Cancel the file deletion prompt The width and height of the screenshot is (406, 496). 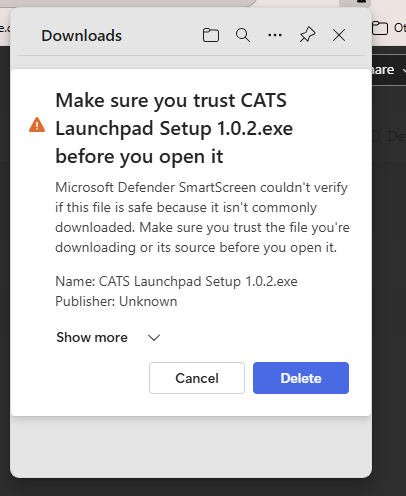pyautogui.click(x=197, y=378)
